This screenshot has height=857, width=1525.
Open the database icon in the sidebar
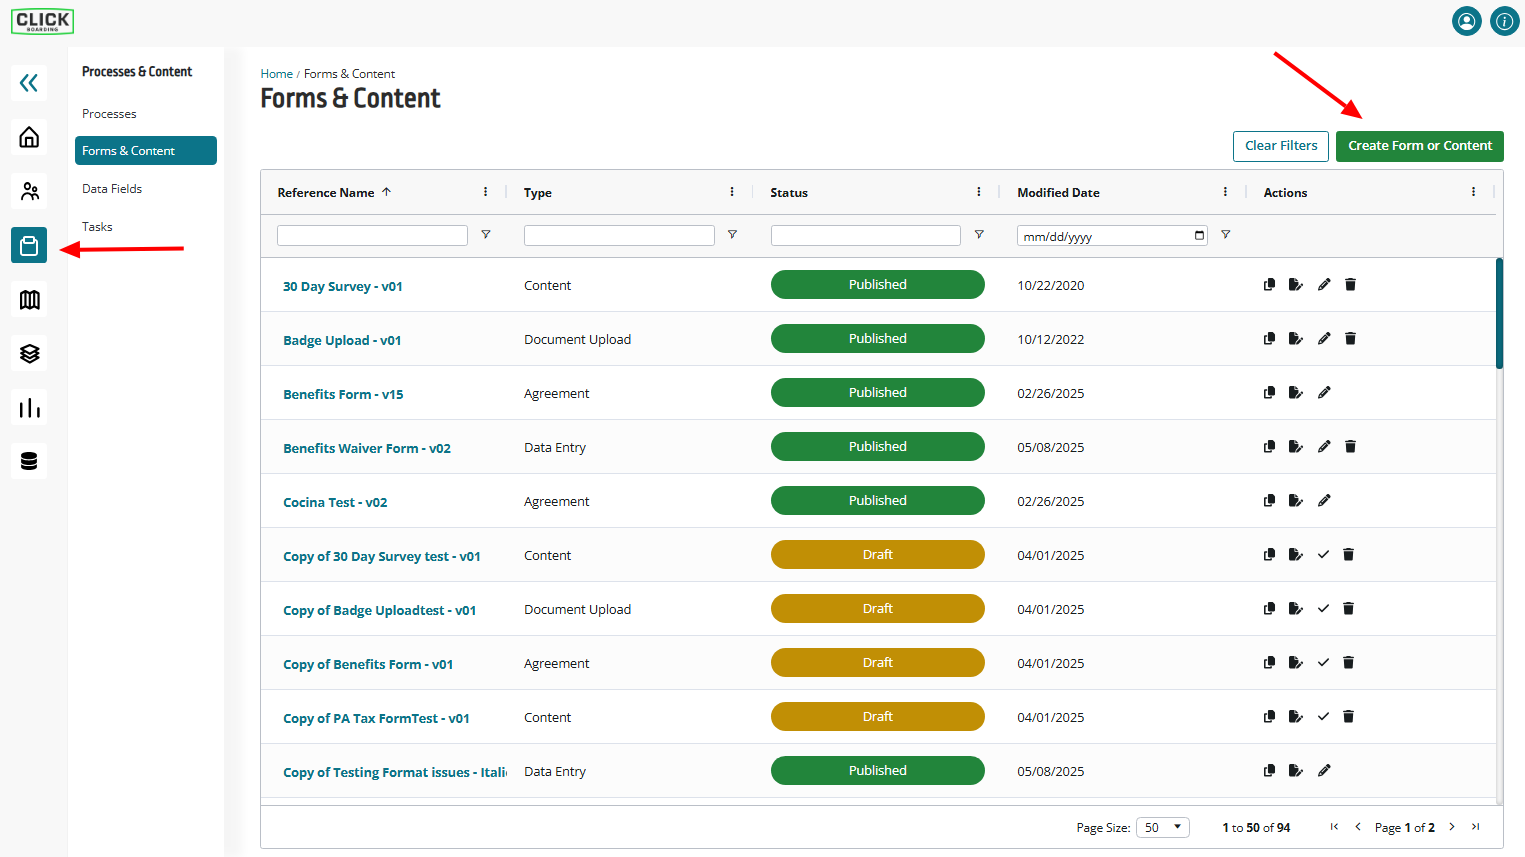point(29,461)
